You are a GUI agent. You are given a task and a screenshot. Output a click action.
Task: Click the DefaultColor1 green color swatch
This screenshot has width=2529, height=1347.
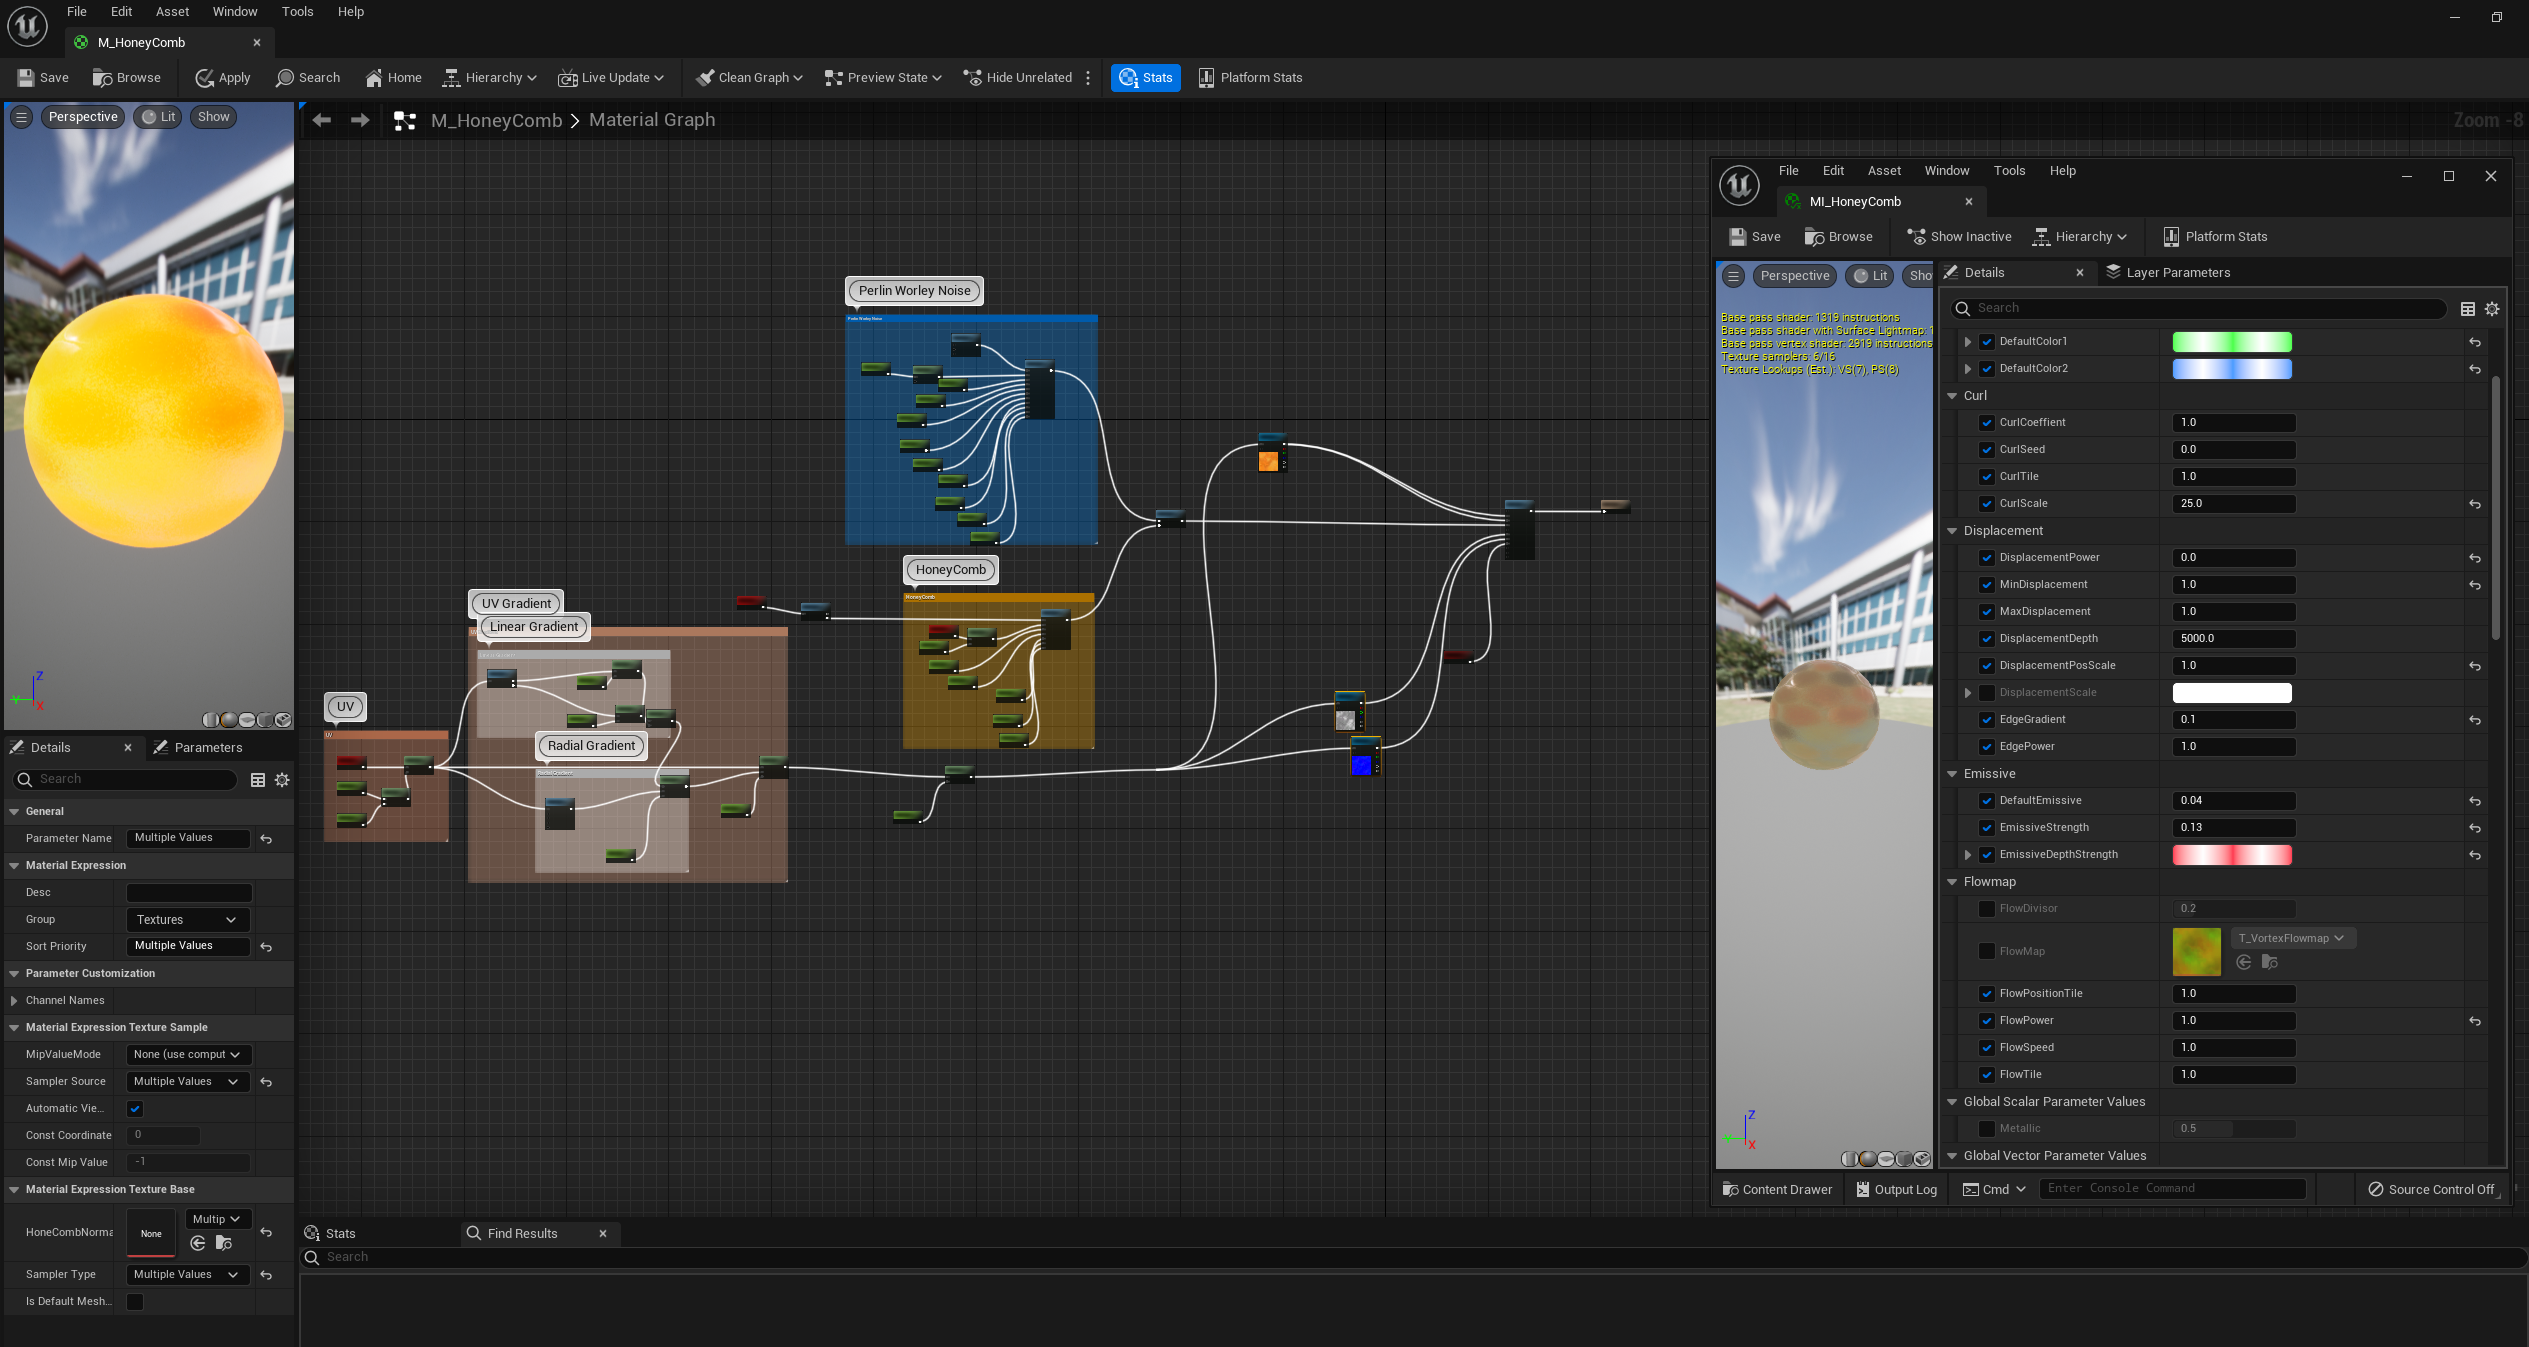click(2232, 341)
